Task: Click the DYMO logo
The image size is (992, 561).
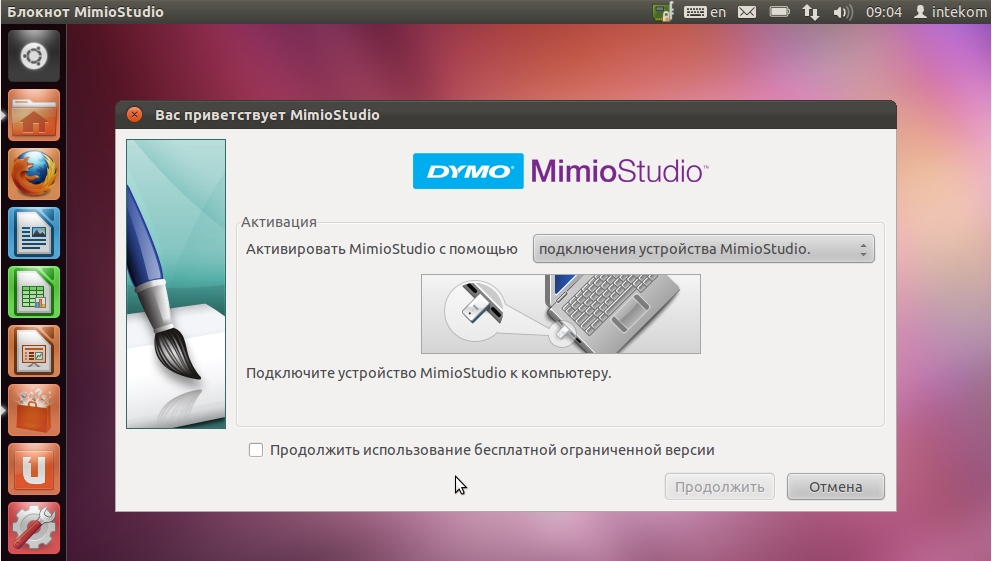Action: 468,171
